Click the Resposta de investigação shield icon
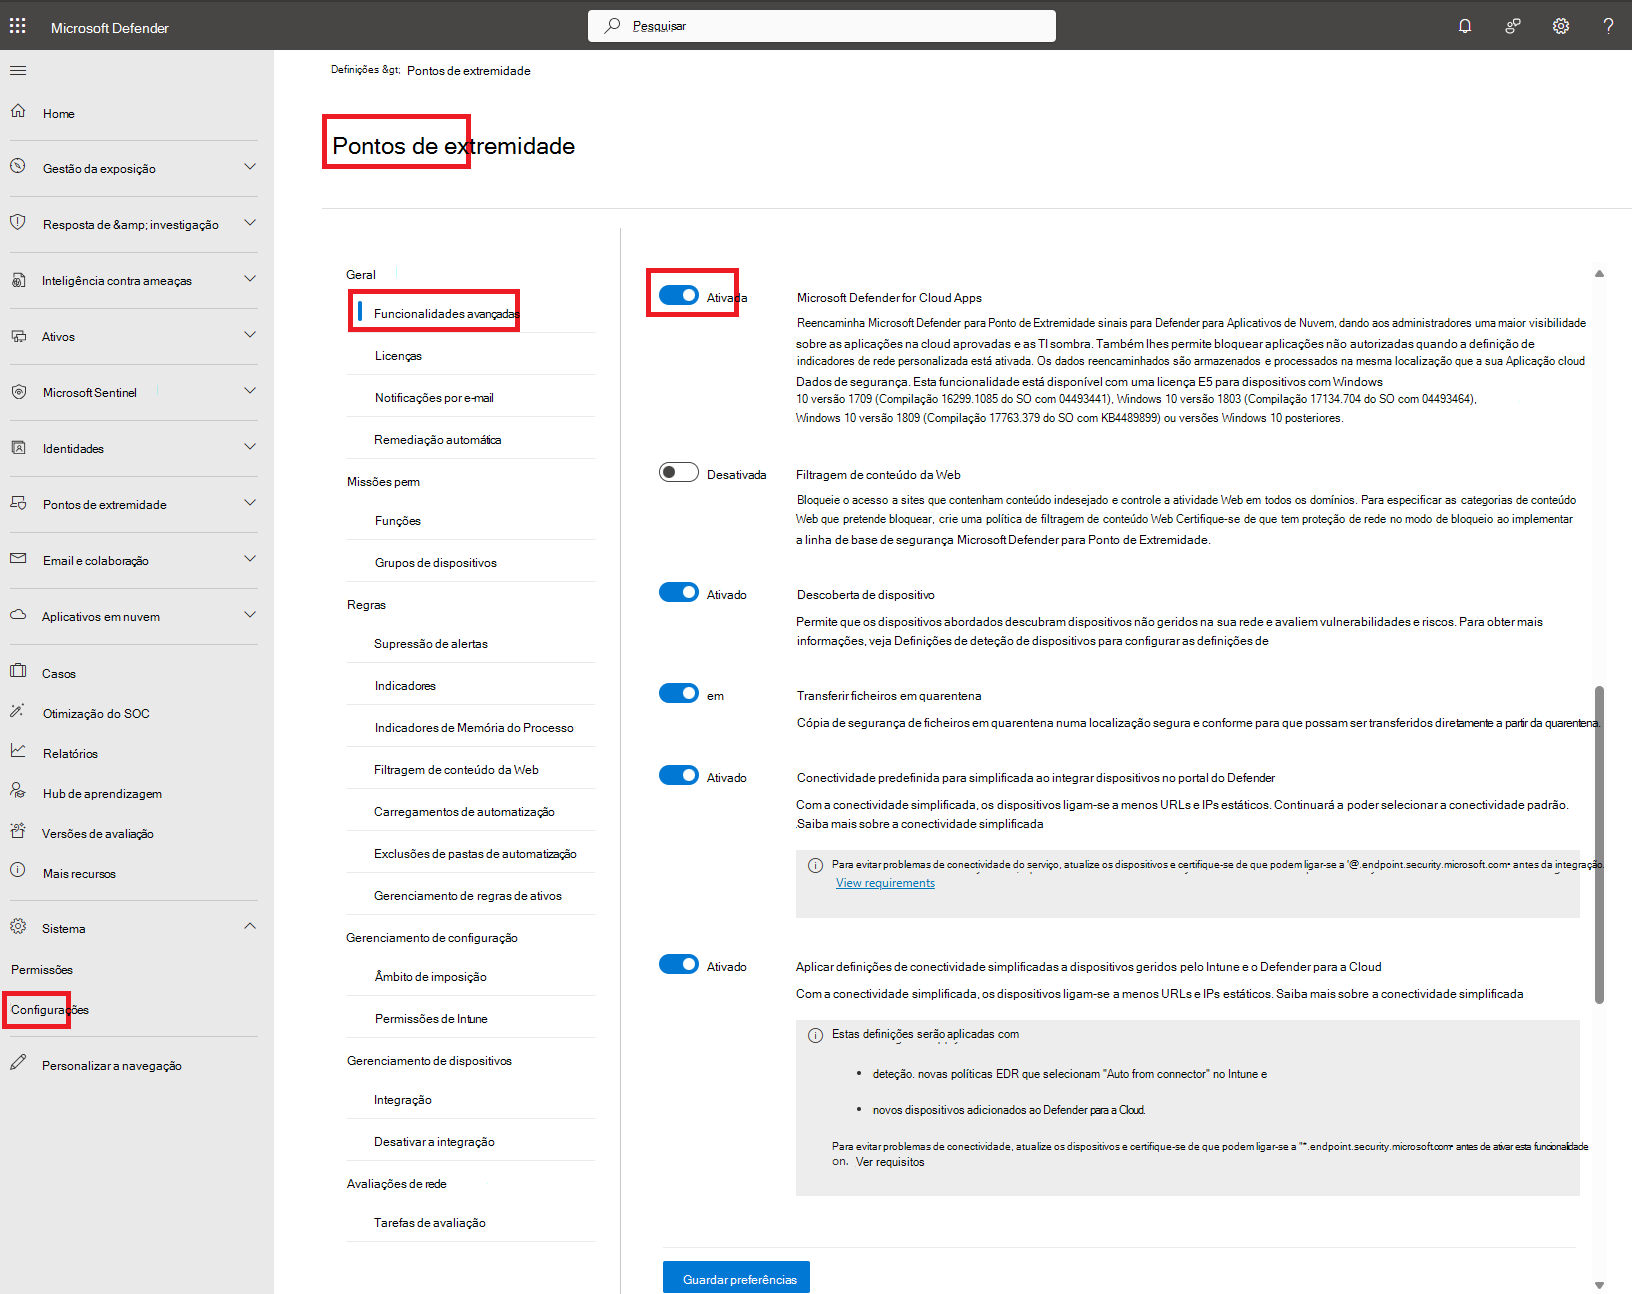1632x1294 pixels. 18,222
